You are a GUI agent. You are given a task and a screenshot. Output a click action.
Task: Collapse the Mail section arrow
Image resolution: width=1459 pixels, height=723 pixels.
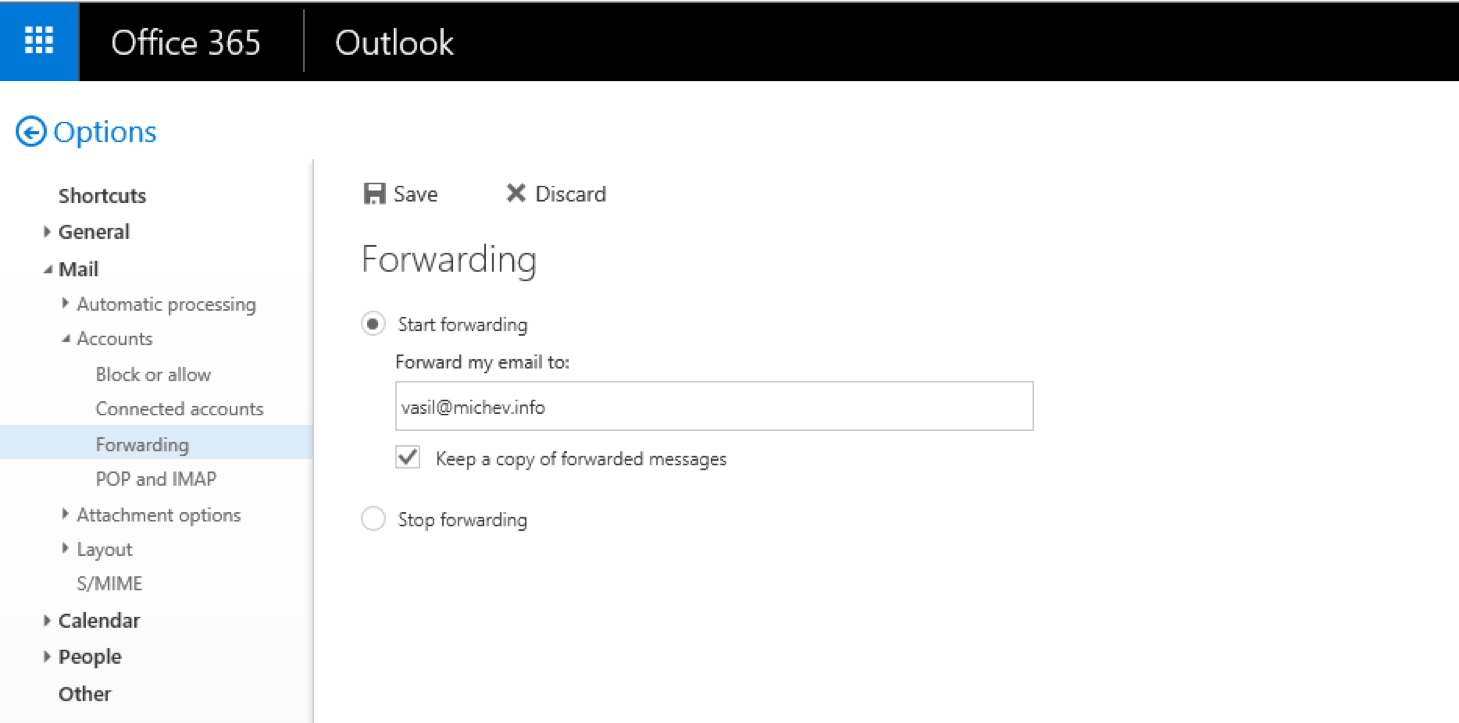click(47, 269)
